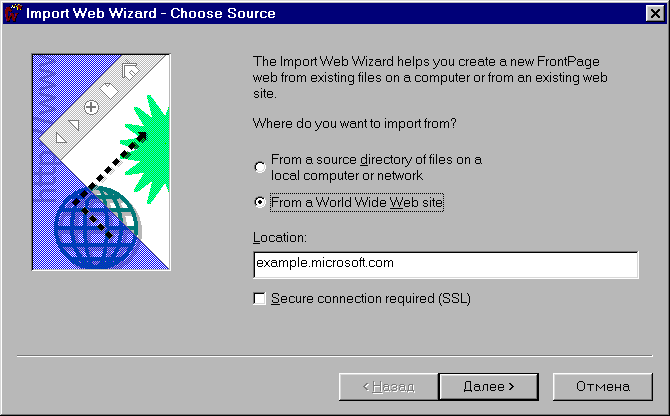Click the "From a World Wide Web site" label
The height and width of the screenshot is (416, 670).
[356, 203]
